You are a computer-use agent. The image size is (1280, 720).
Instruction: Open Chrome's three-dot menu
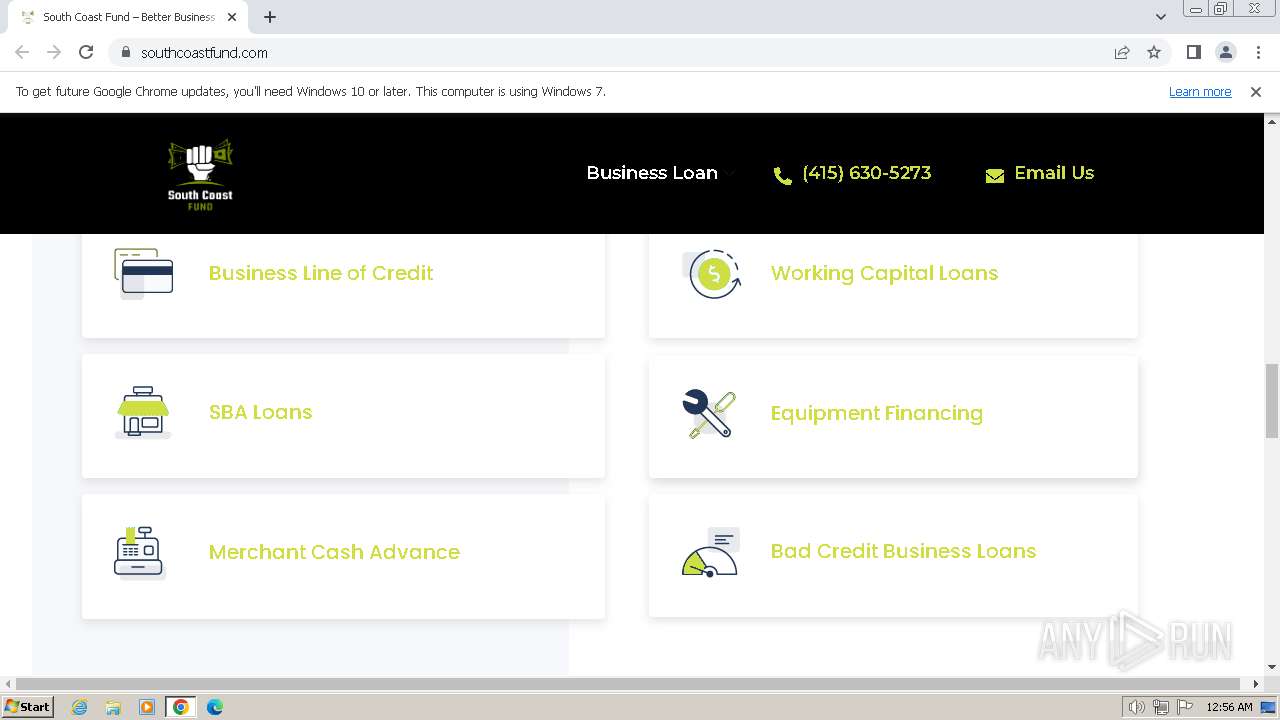tap(1258, 52)
